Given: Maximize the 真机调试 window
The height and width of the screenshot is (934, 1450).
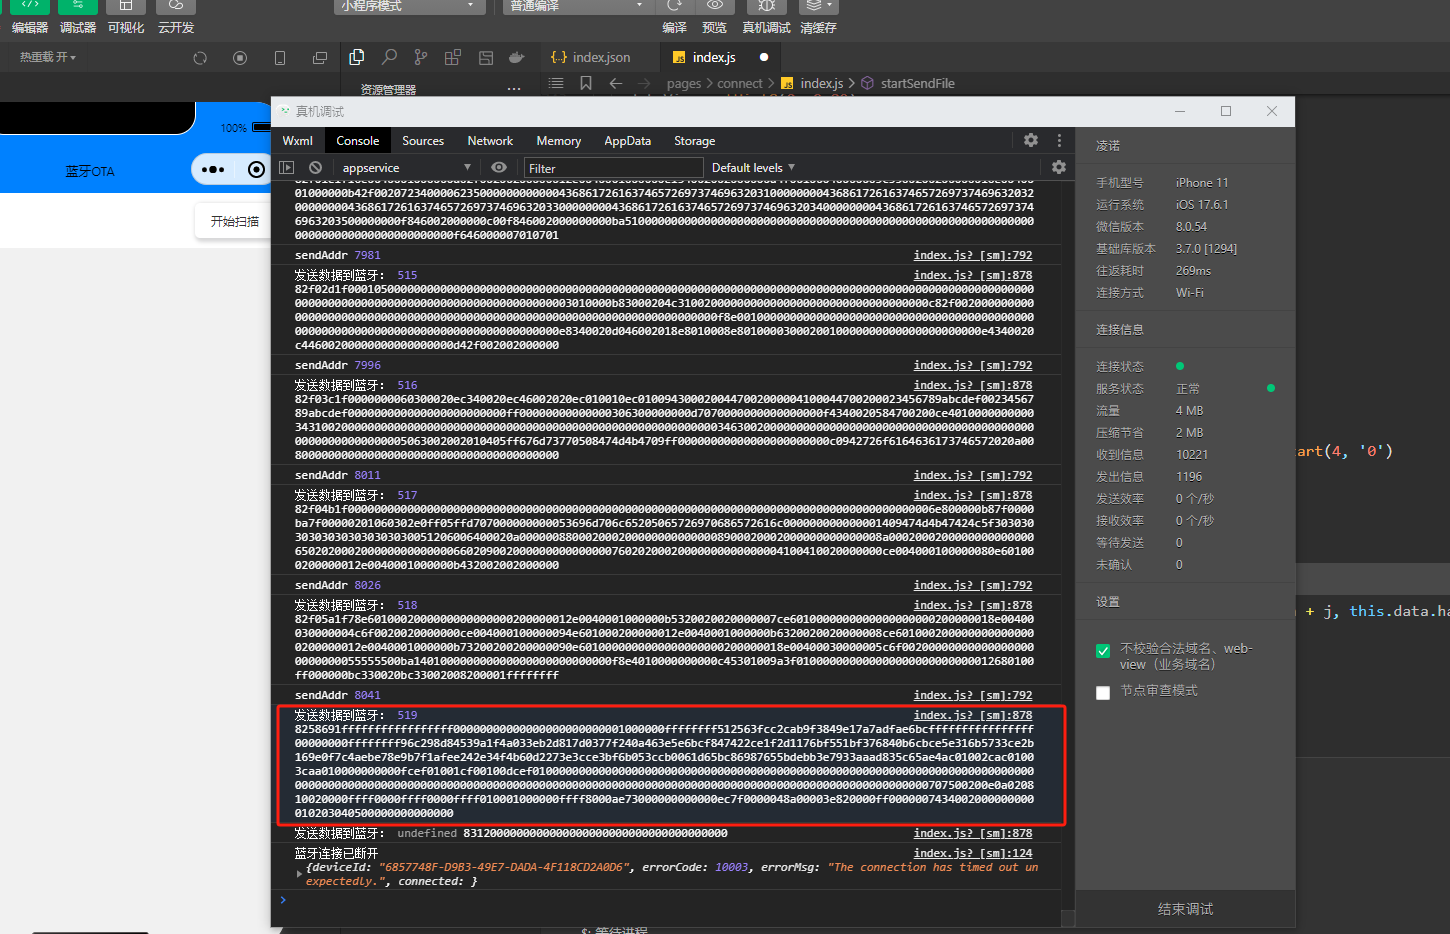Looking at the screenshot, I should (x=1226, y=111).
